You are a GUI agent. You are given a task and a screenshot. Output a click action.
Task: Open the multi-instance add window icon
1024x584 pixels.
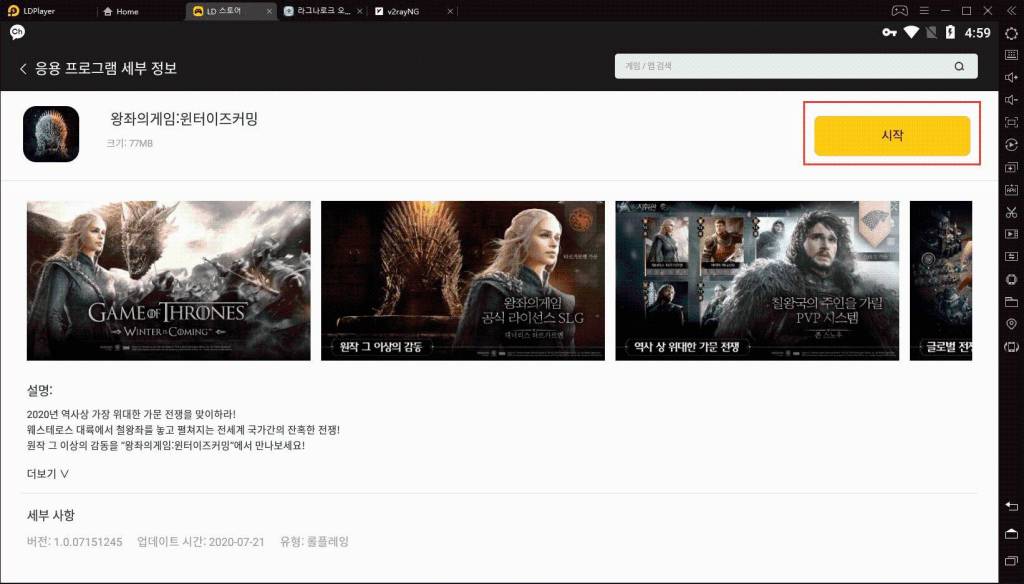point(1011,167)
